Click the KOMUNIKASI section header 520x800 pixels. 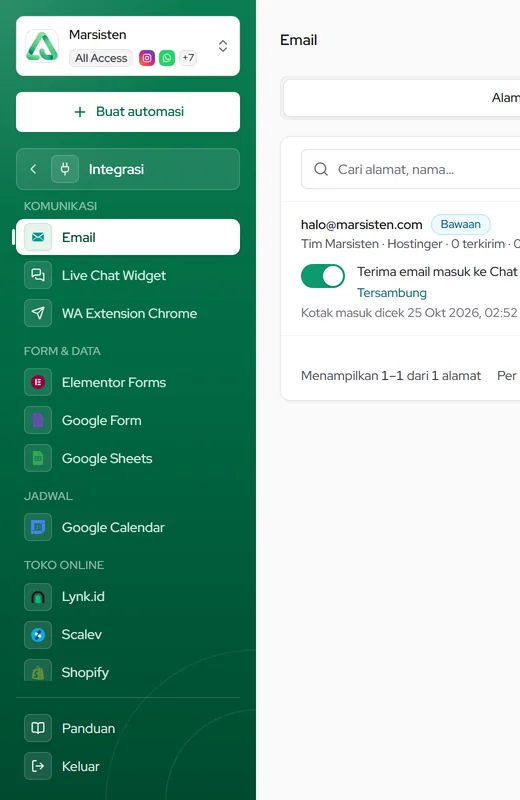coord(60,206)
